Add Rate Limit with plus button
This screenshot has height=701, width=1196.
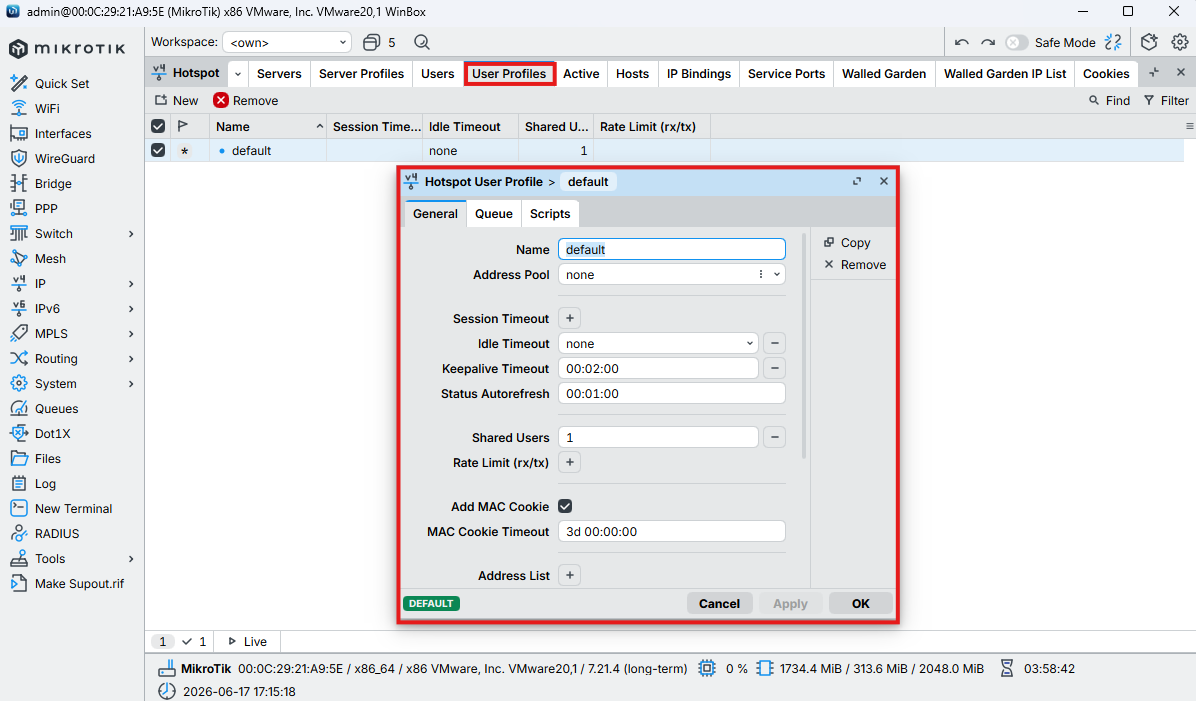[x=570, y=462]
